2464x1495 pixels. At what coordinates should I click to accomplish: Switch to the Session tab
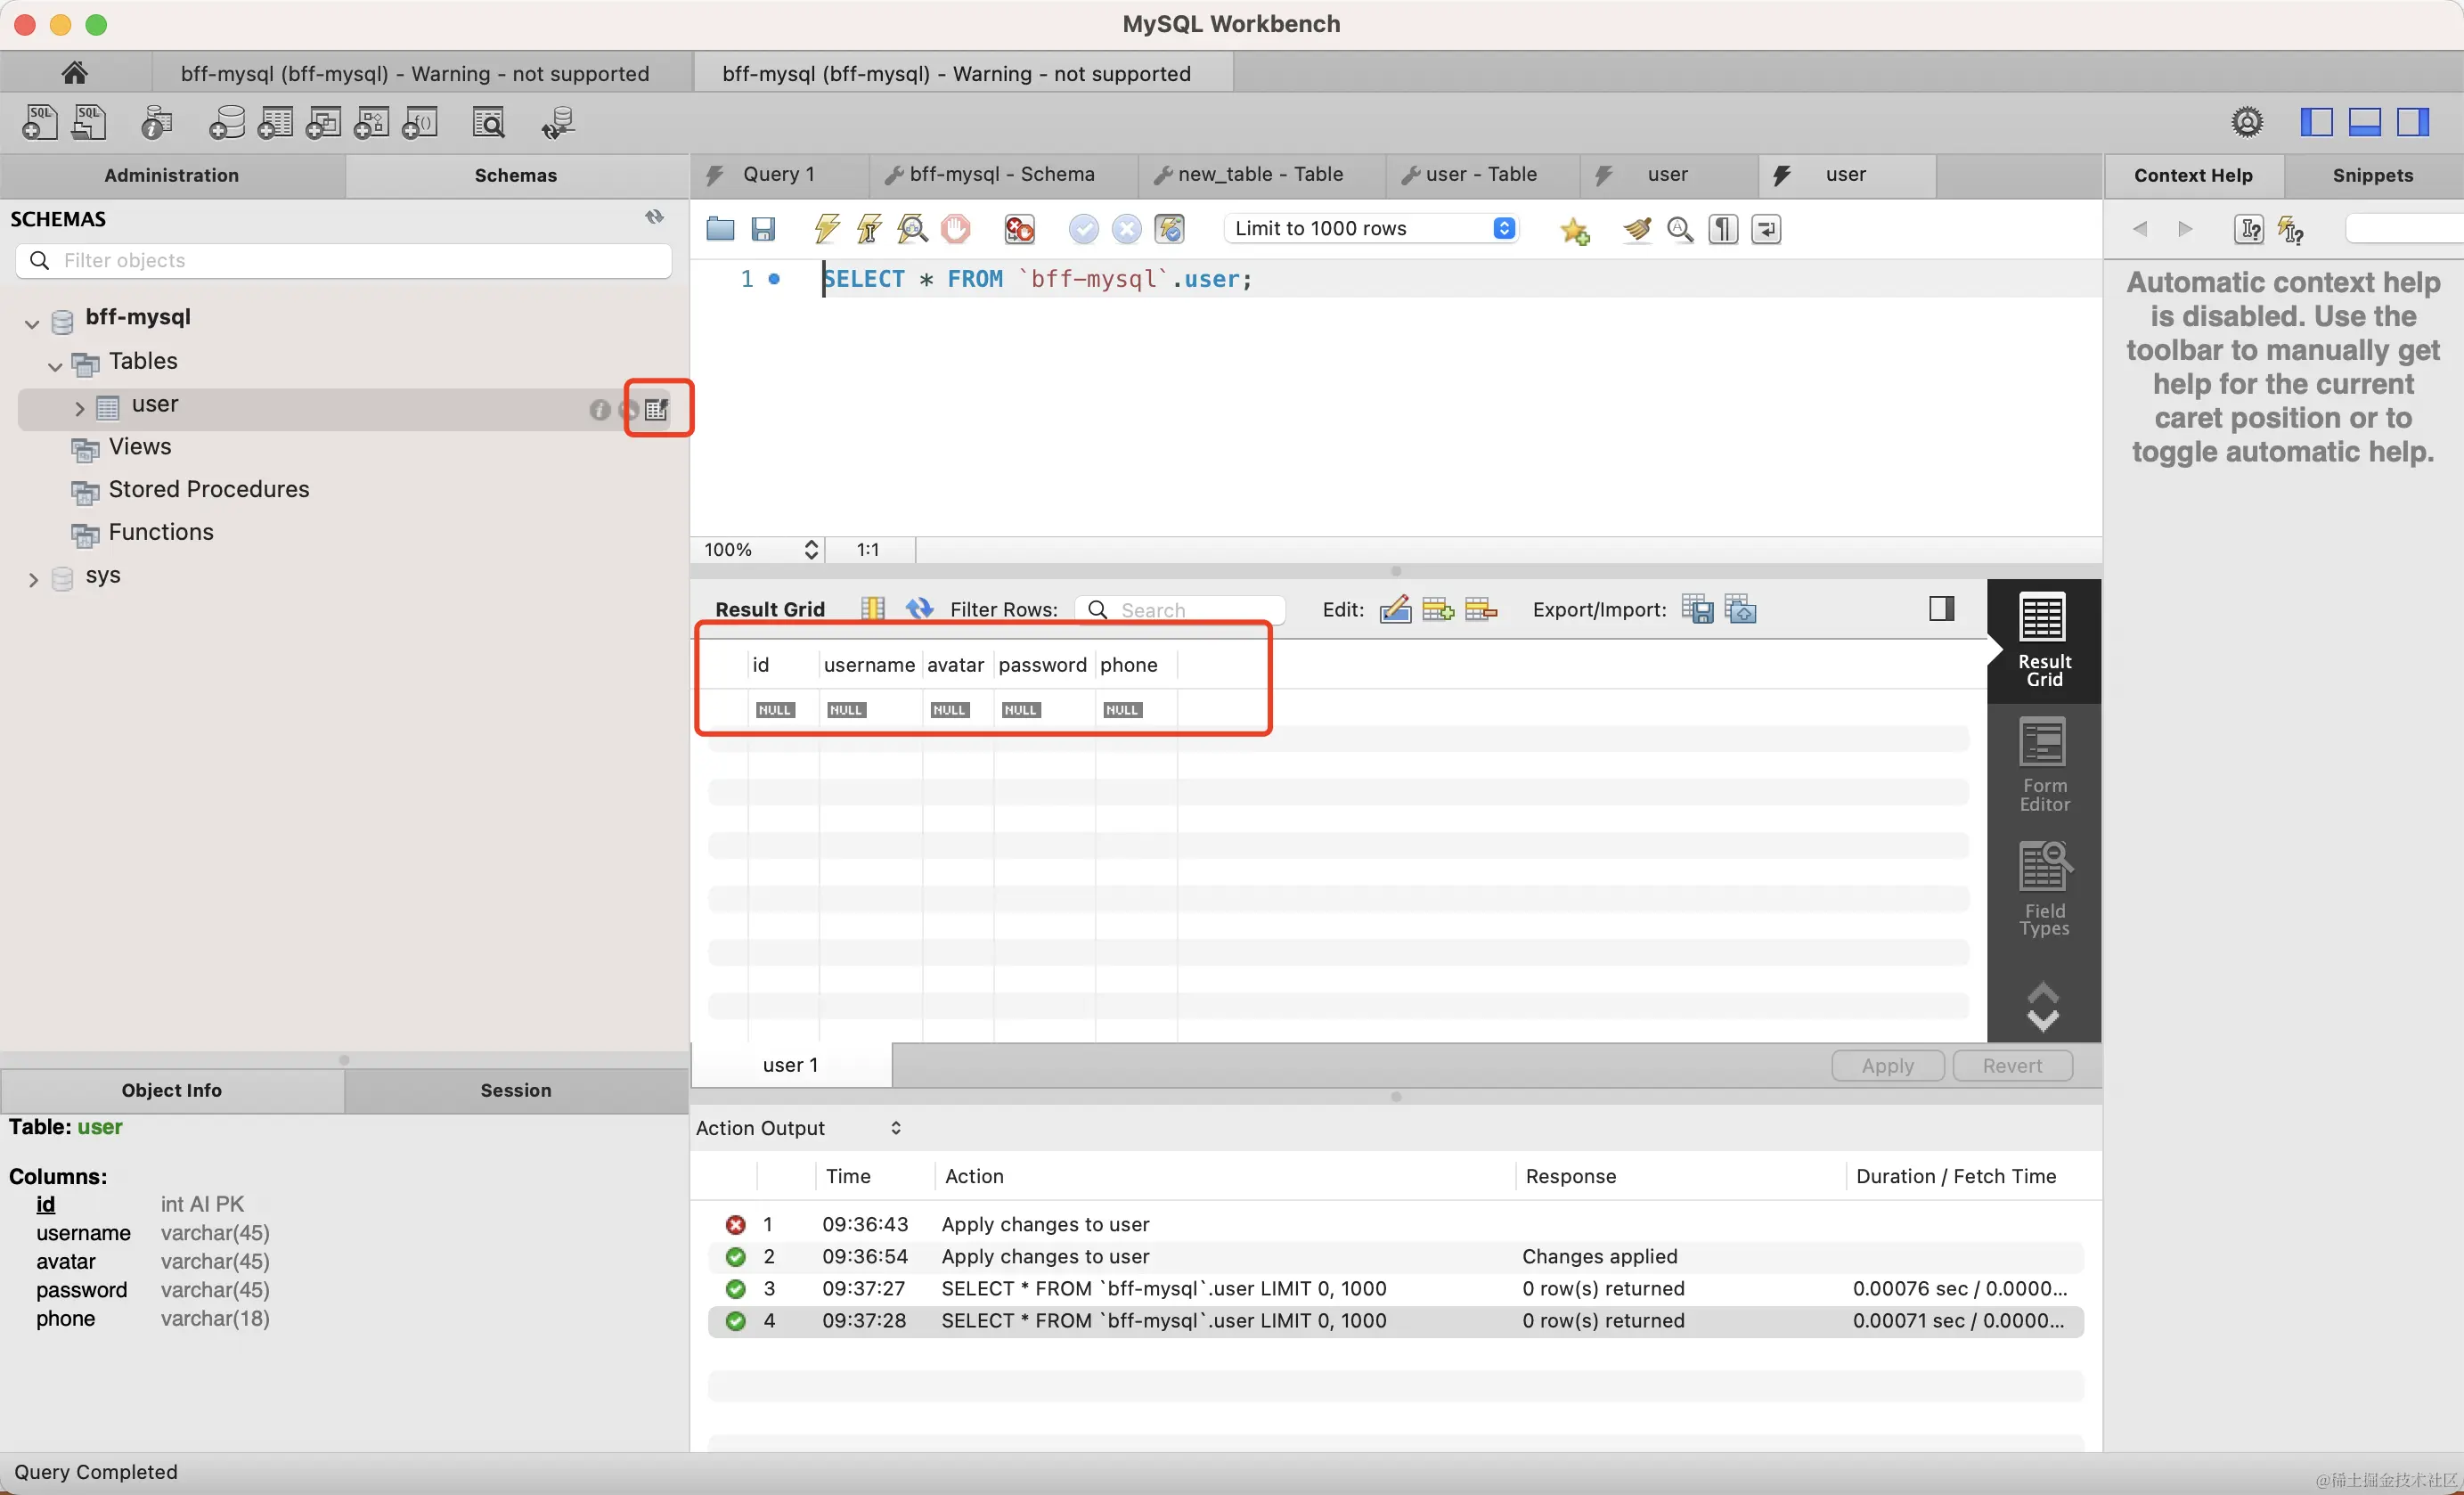[x=516, y=1090]
